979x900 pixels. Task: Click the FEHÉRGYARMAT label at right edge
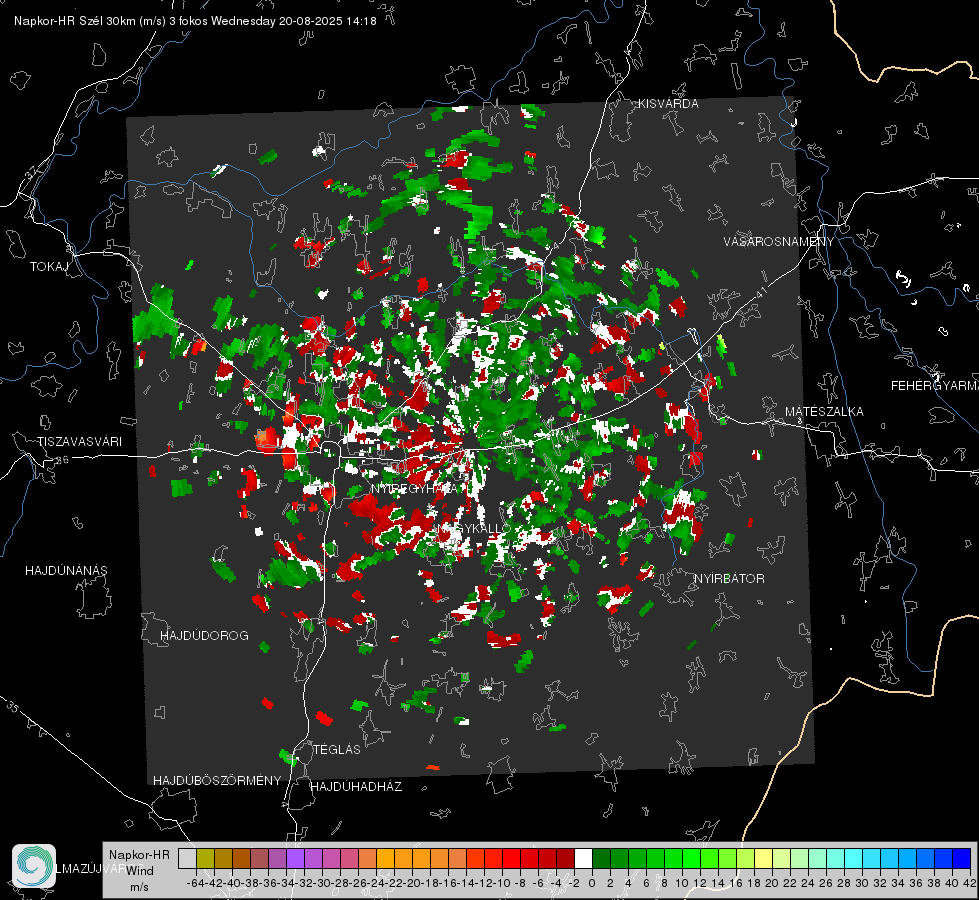coord(934,386)
